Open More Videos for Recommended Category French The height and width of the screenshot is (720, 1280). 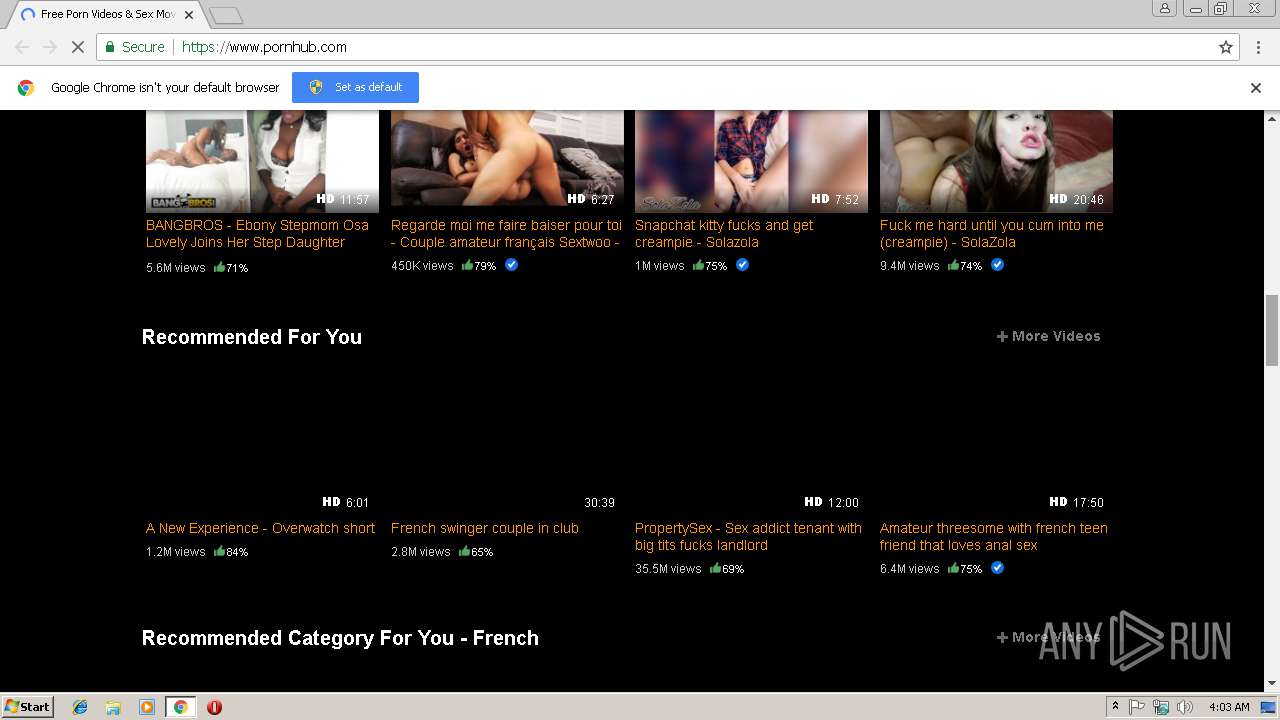tap(1048, 637)
